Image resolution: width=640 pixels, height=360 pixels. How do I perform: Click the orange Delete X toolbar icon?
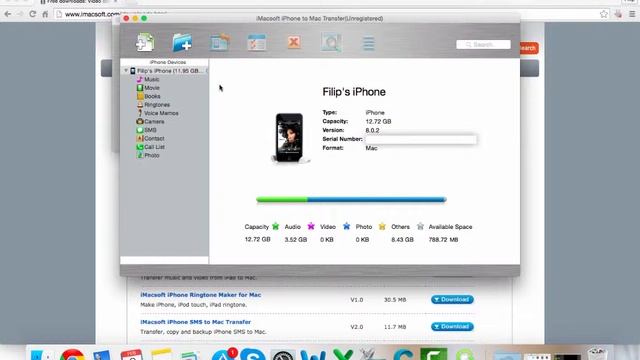[x=294, y=42]
